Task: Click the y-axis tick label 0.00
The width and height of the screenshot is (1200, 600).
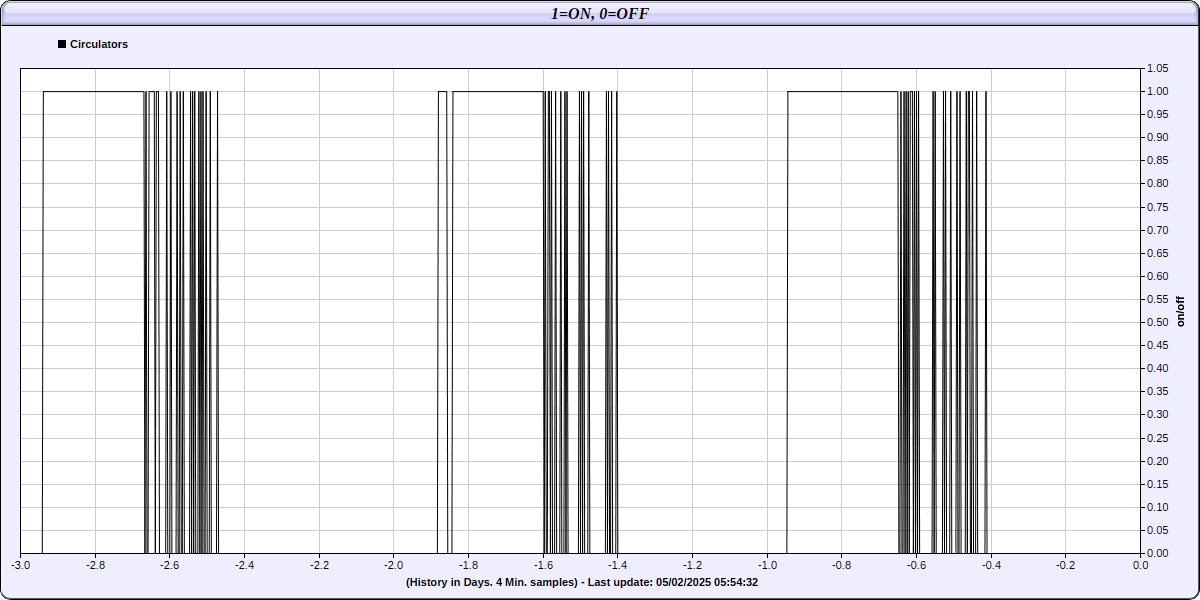Action: (x=1157, y=553)
